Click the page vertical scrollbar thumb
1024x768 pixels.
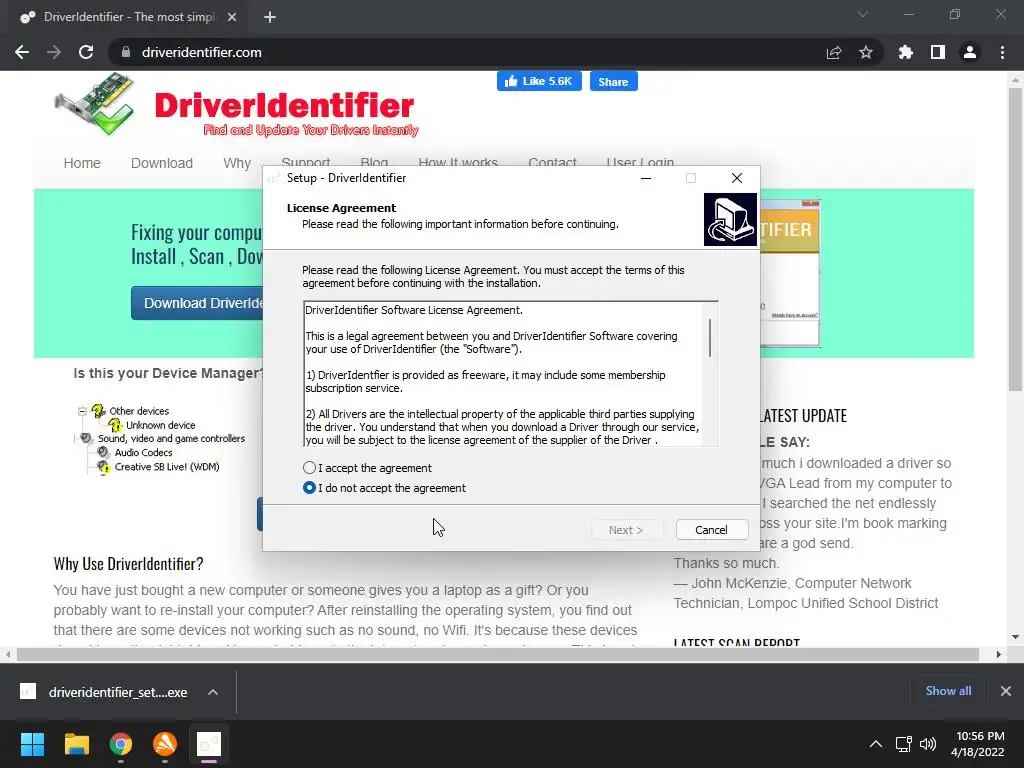1015,240
